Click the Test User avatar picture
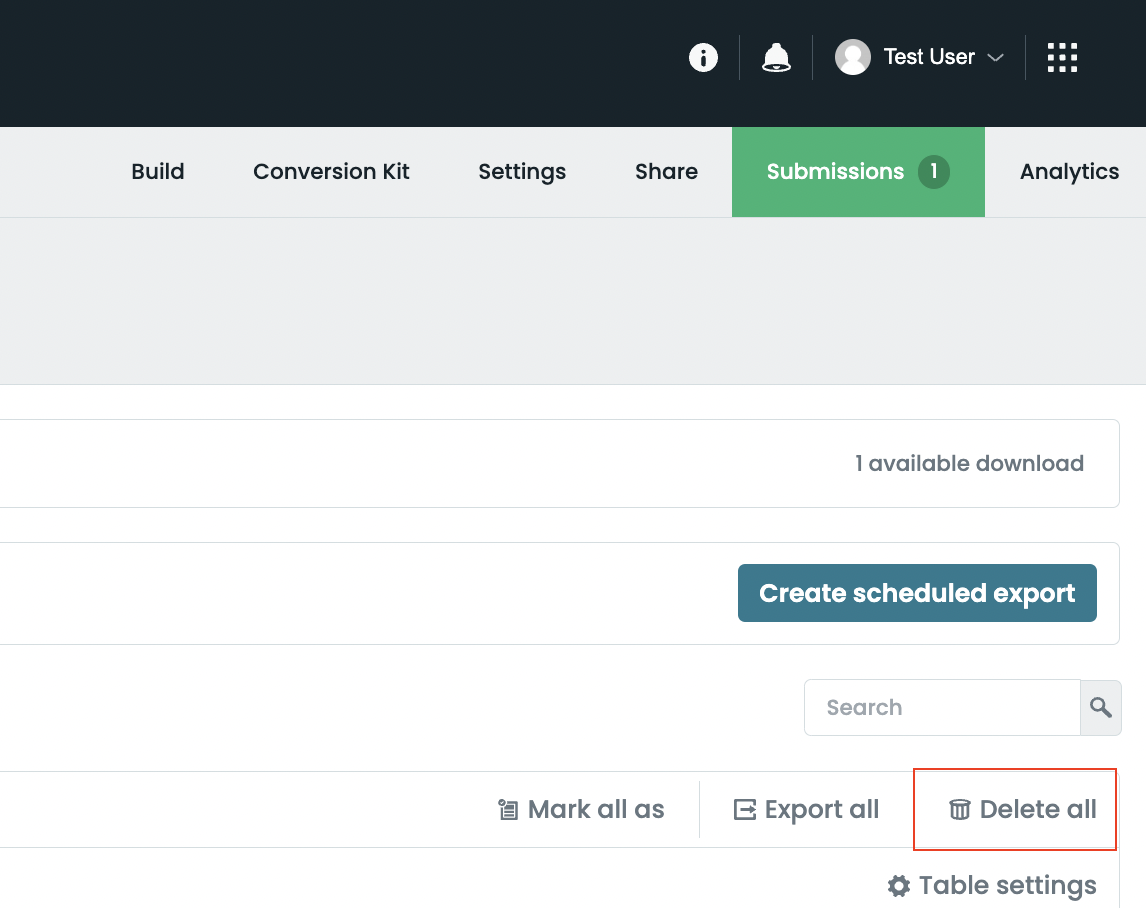The image size is (1146, 908). (852, 58)
